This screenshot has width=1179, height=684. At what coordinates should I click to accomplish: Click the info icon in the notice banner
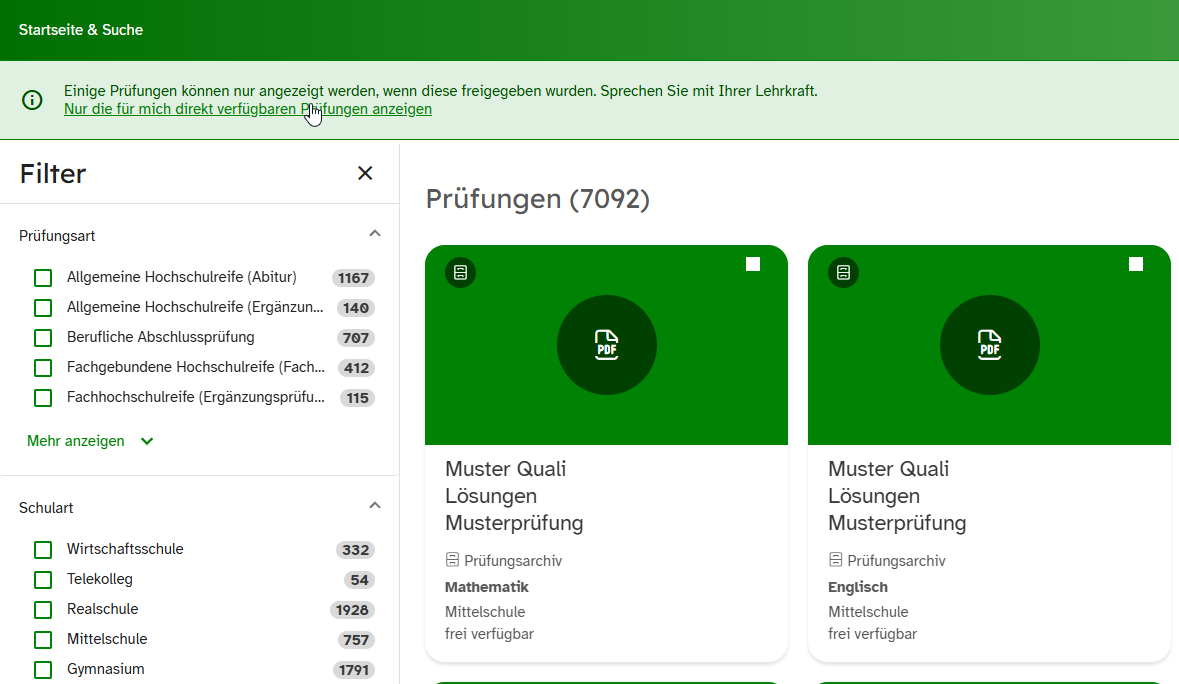tap(33, 100)
